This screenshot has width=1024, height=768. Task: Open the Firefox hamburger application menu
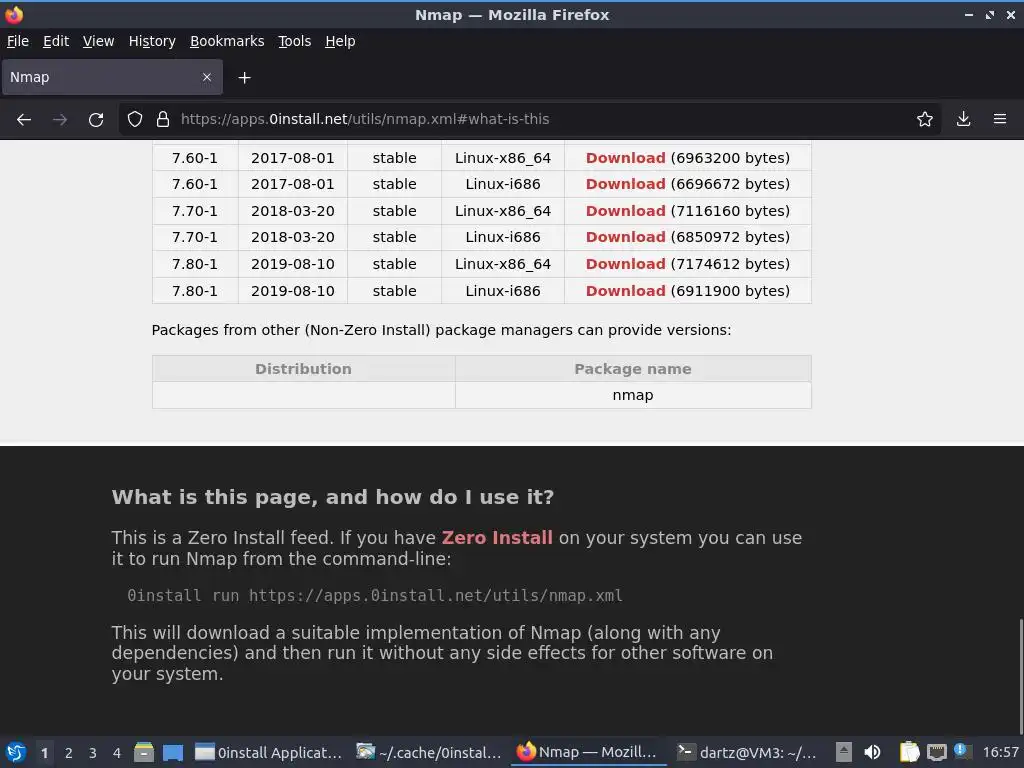[x=1000, y=120]
